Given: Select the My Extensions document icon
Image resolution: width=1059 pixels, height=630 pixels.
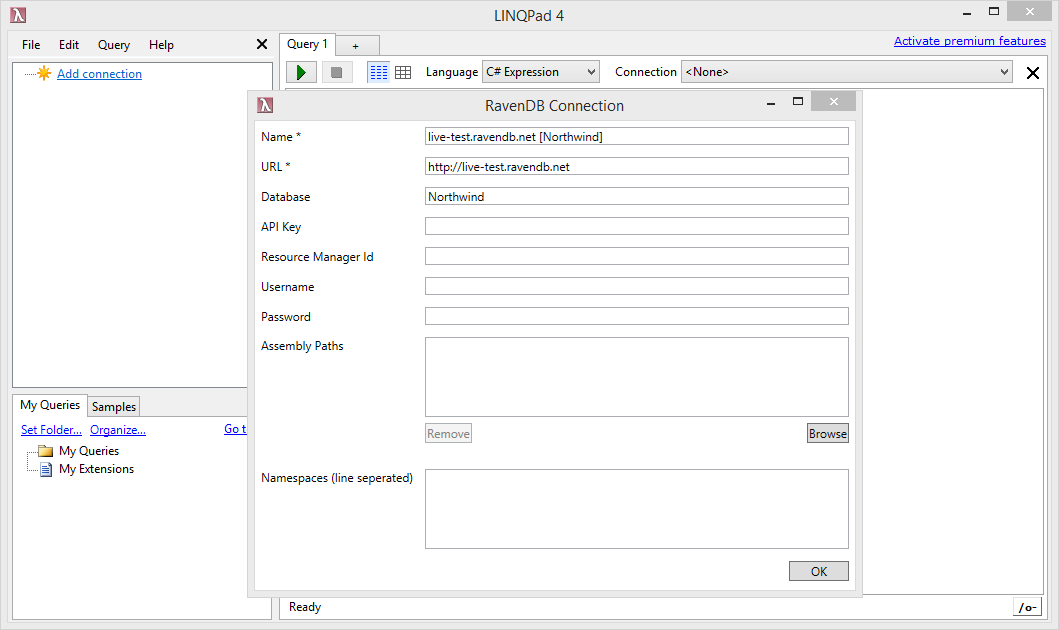Looking at the screenshot, I should click(x=46, y=469).
